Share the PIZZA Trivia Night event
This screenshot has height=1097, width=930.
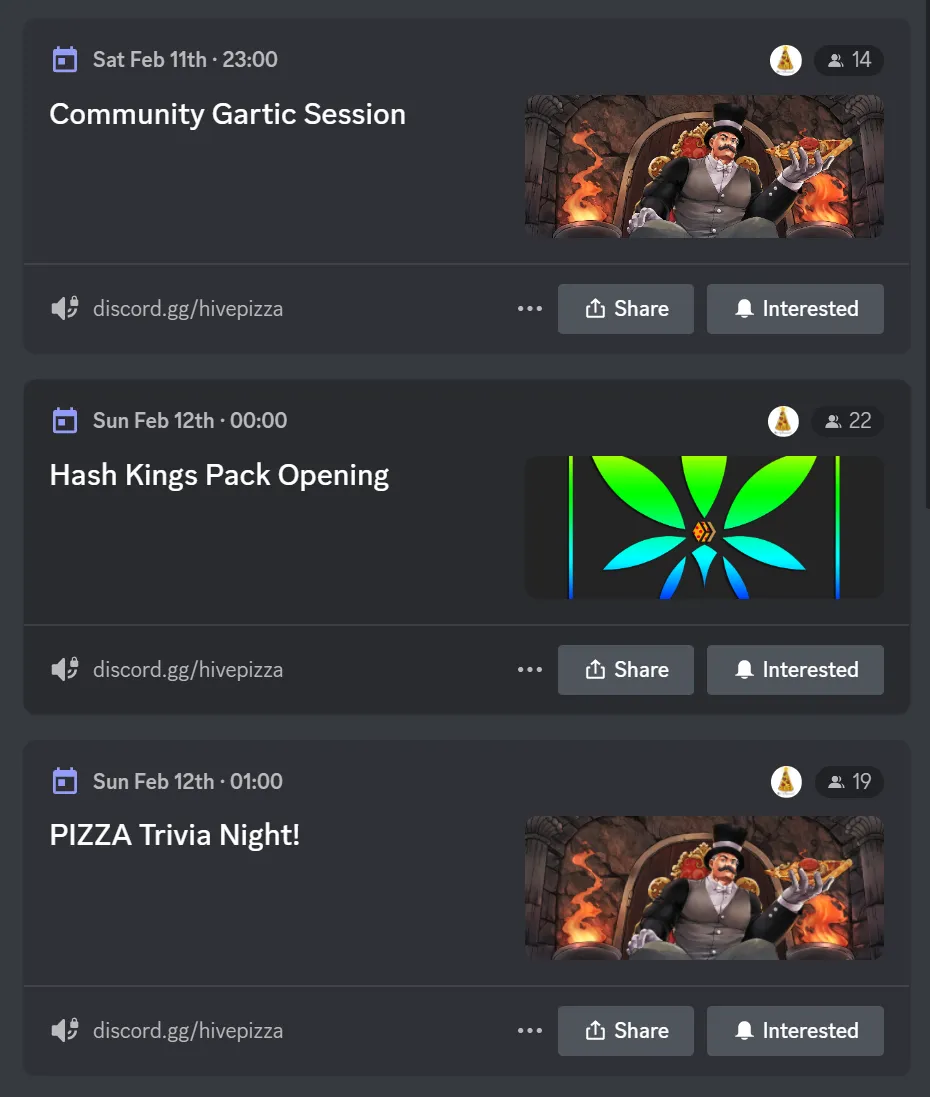tap(626, 1031)
